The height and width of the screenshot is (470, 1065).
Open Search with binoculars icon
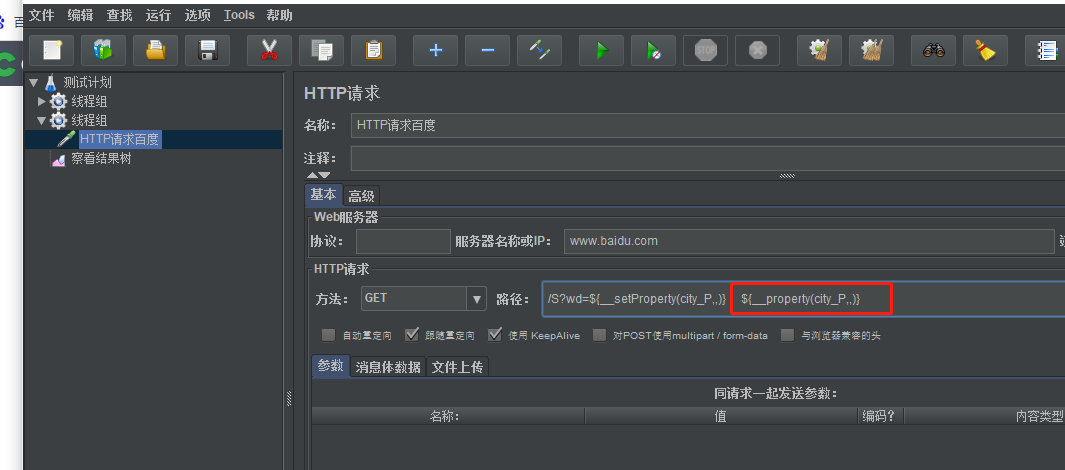[933, 50]
